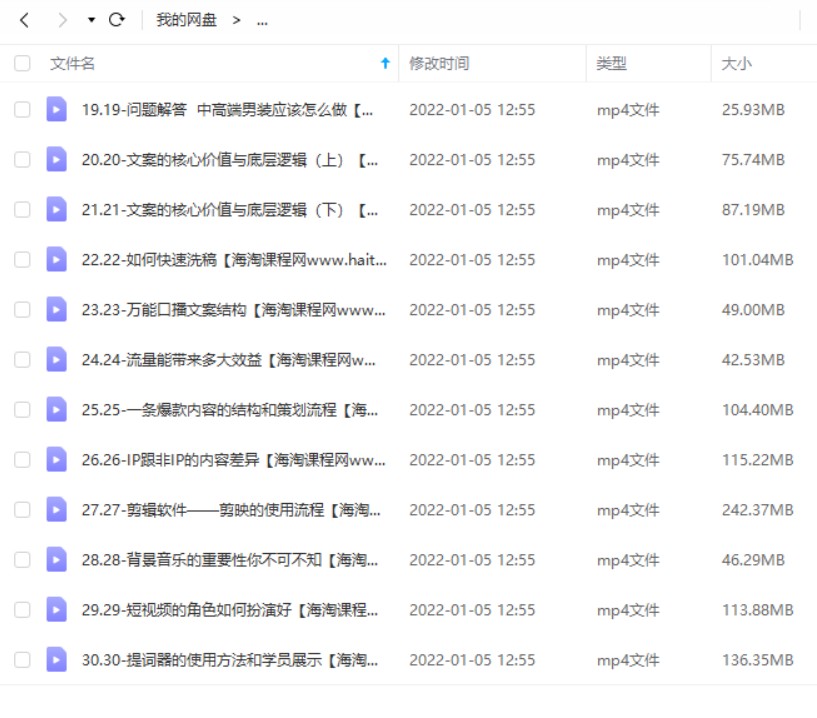
Task: Sort by 文件名 column header
Action: pos(72,64)
